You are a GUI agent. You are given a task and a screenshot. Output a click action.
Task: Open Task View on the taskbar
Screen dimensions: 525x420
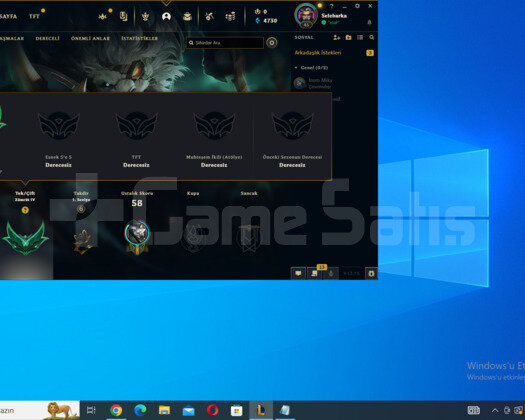pos(91,410)
